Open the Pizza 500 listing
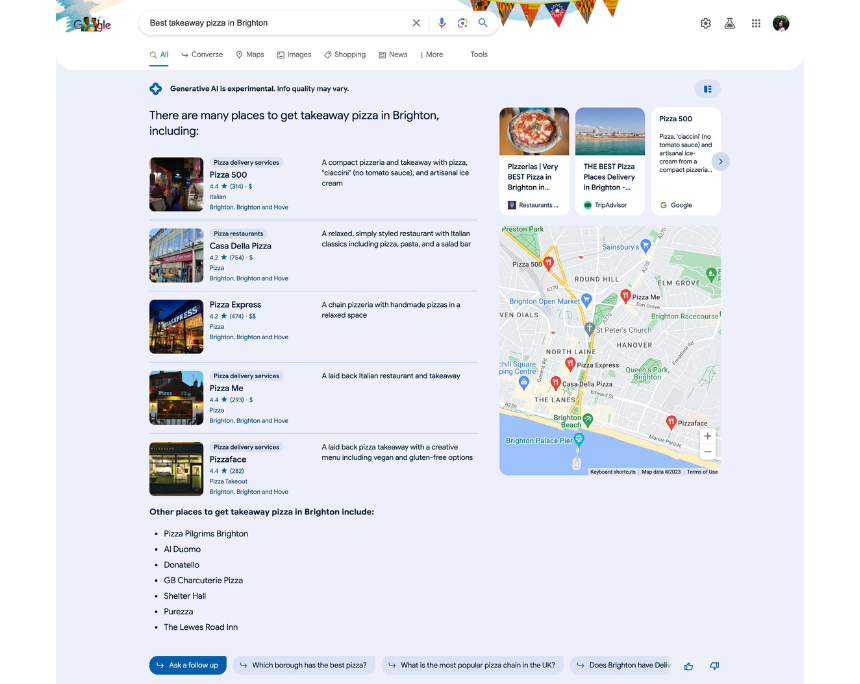Screen dimensions: 860x684 [228, 175]
